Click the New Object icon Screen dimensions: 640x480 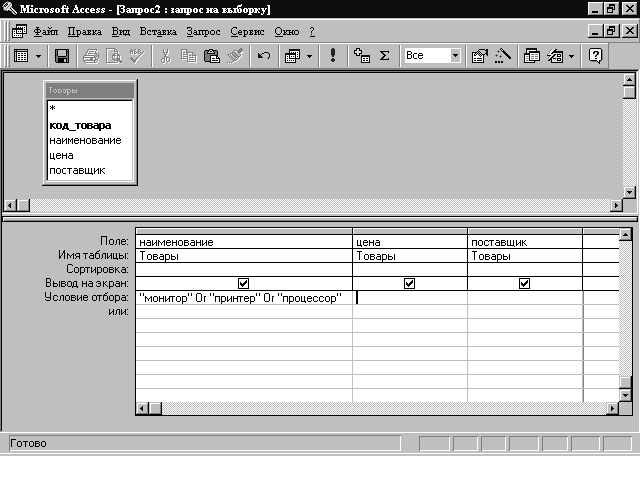555,56
